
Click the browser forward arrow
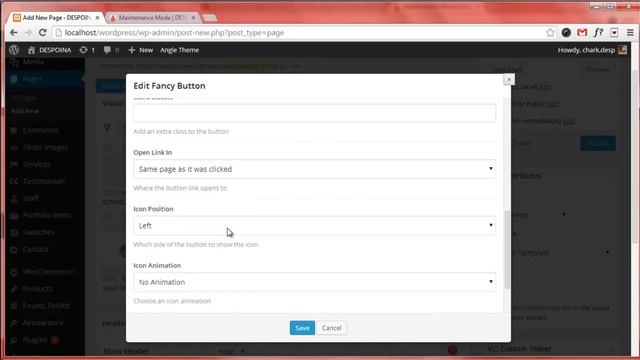28,33
